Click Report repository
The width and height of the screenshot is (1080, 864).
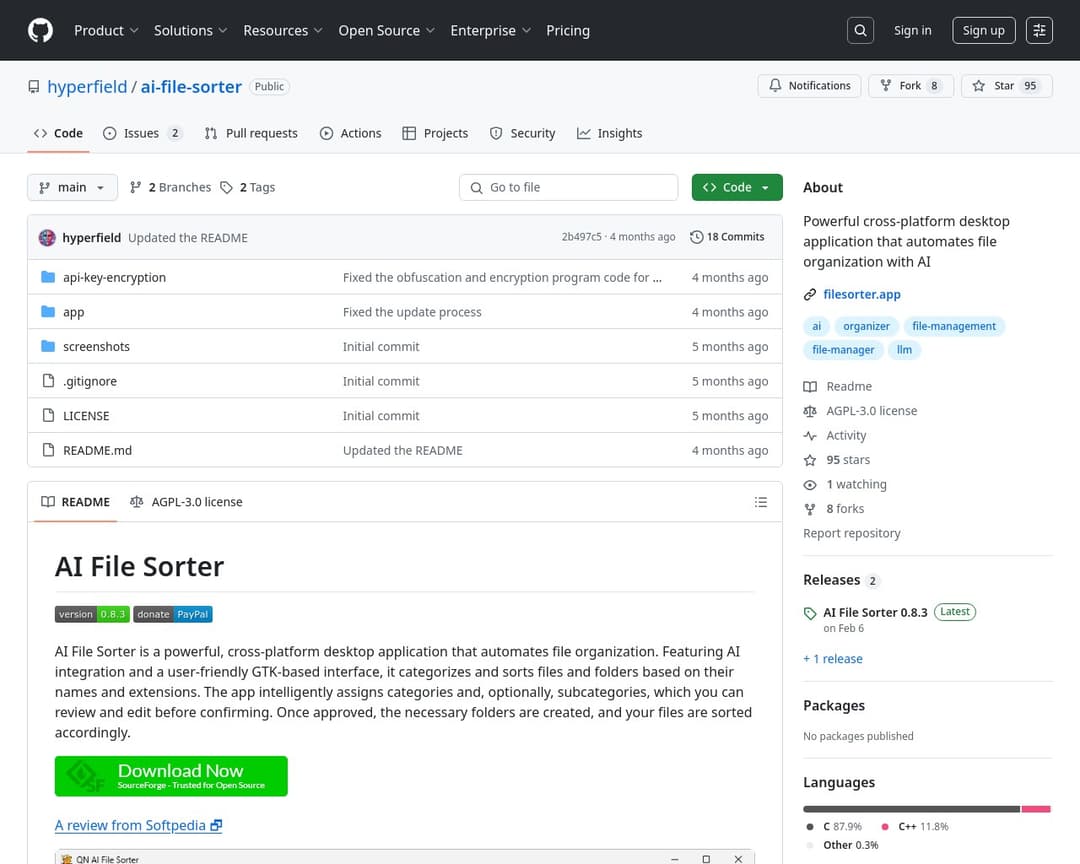[851, 533]
